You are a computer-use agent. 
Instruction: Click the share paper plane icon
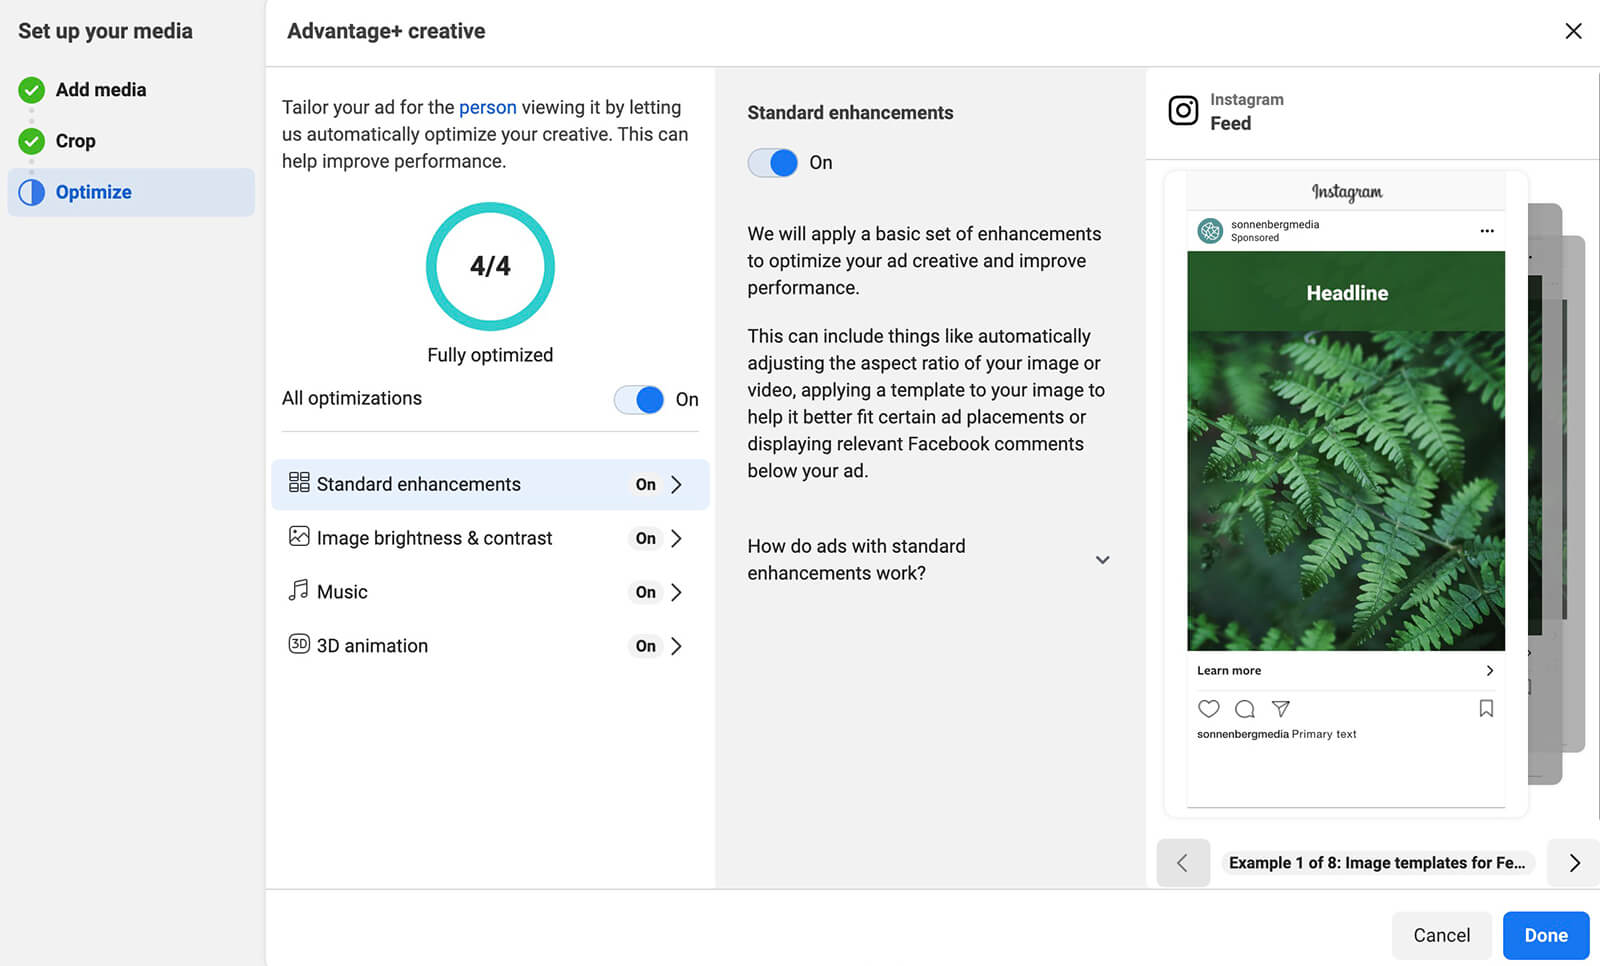tap(1280, 709)
